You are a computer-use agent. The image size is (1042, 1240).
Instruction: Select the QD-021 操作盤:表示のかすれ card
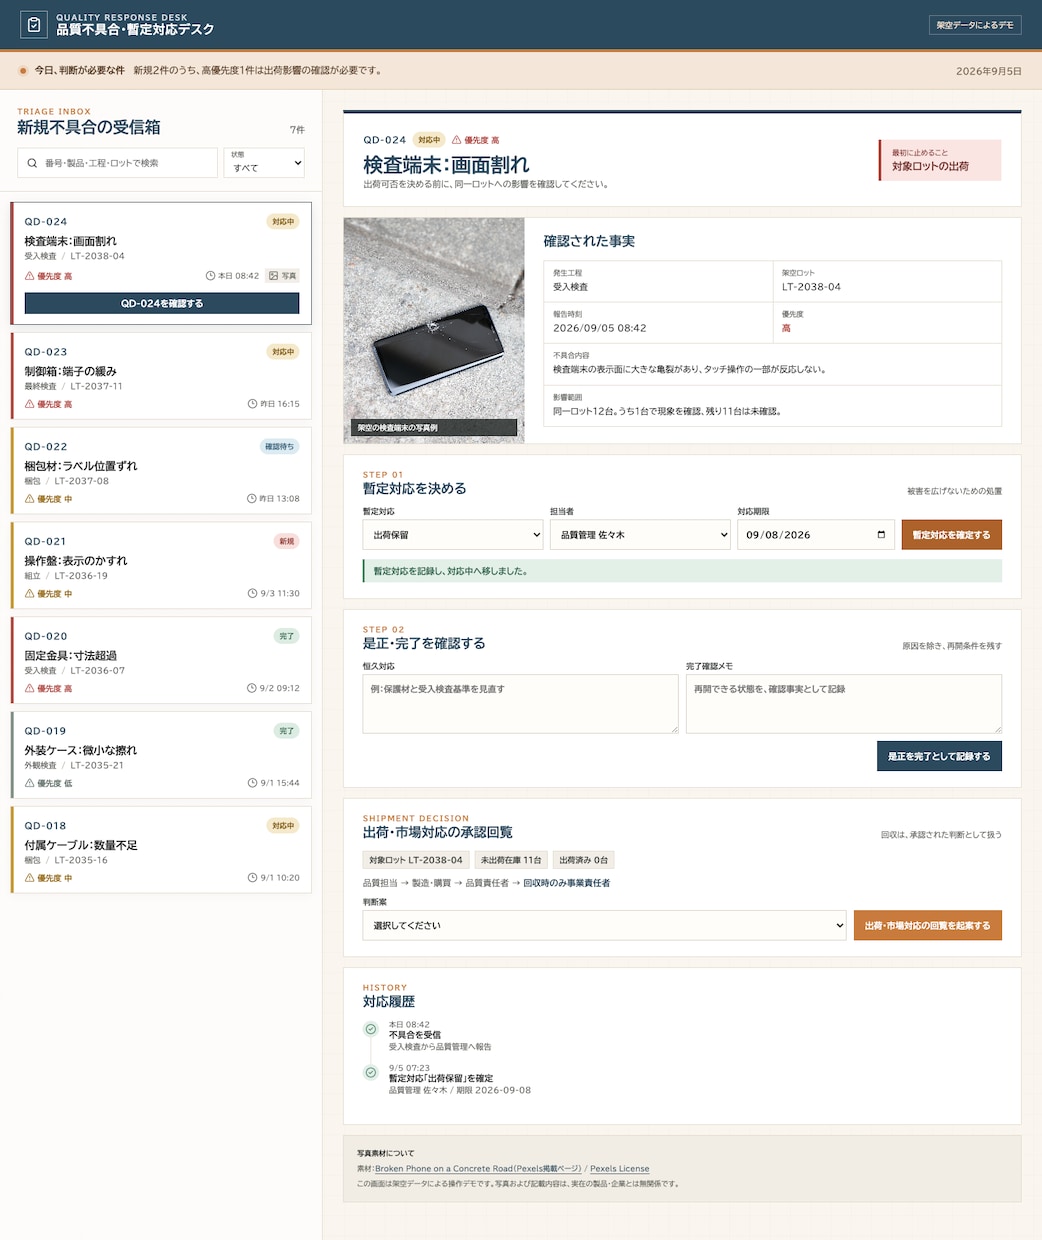click(x=161, y=566)
